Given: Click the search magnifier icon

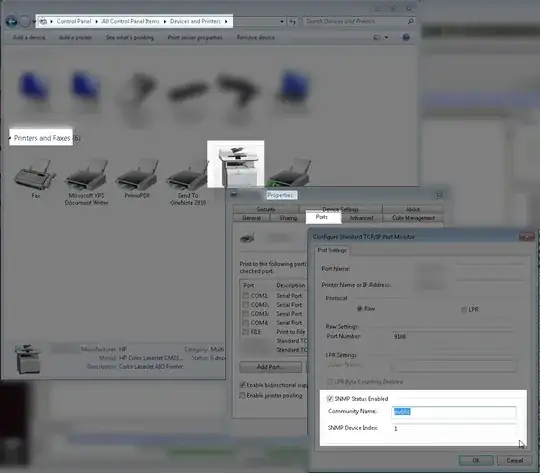Looking at the screenshot, I should pyautogui.click(x=411, y=21).
